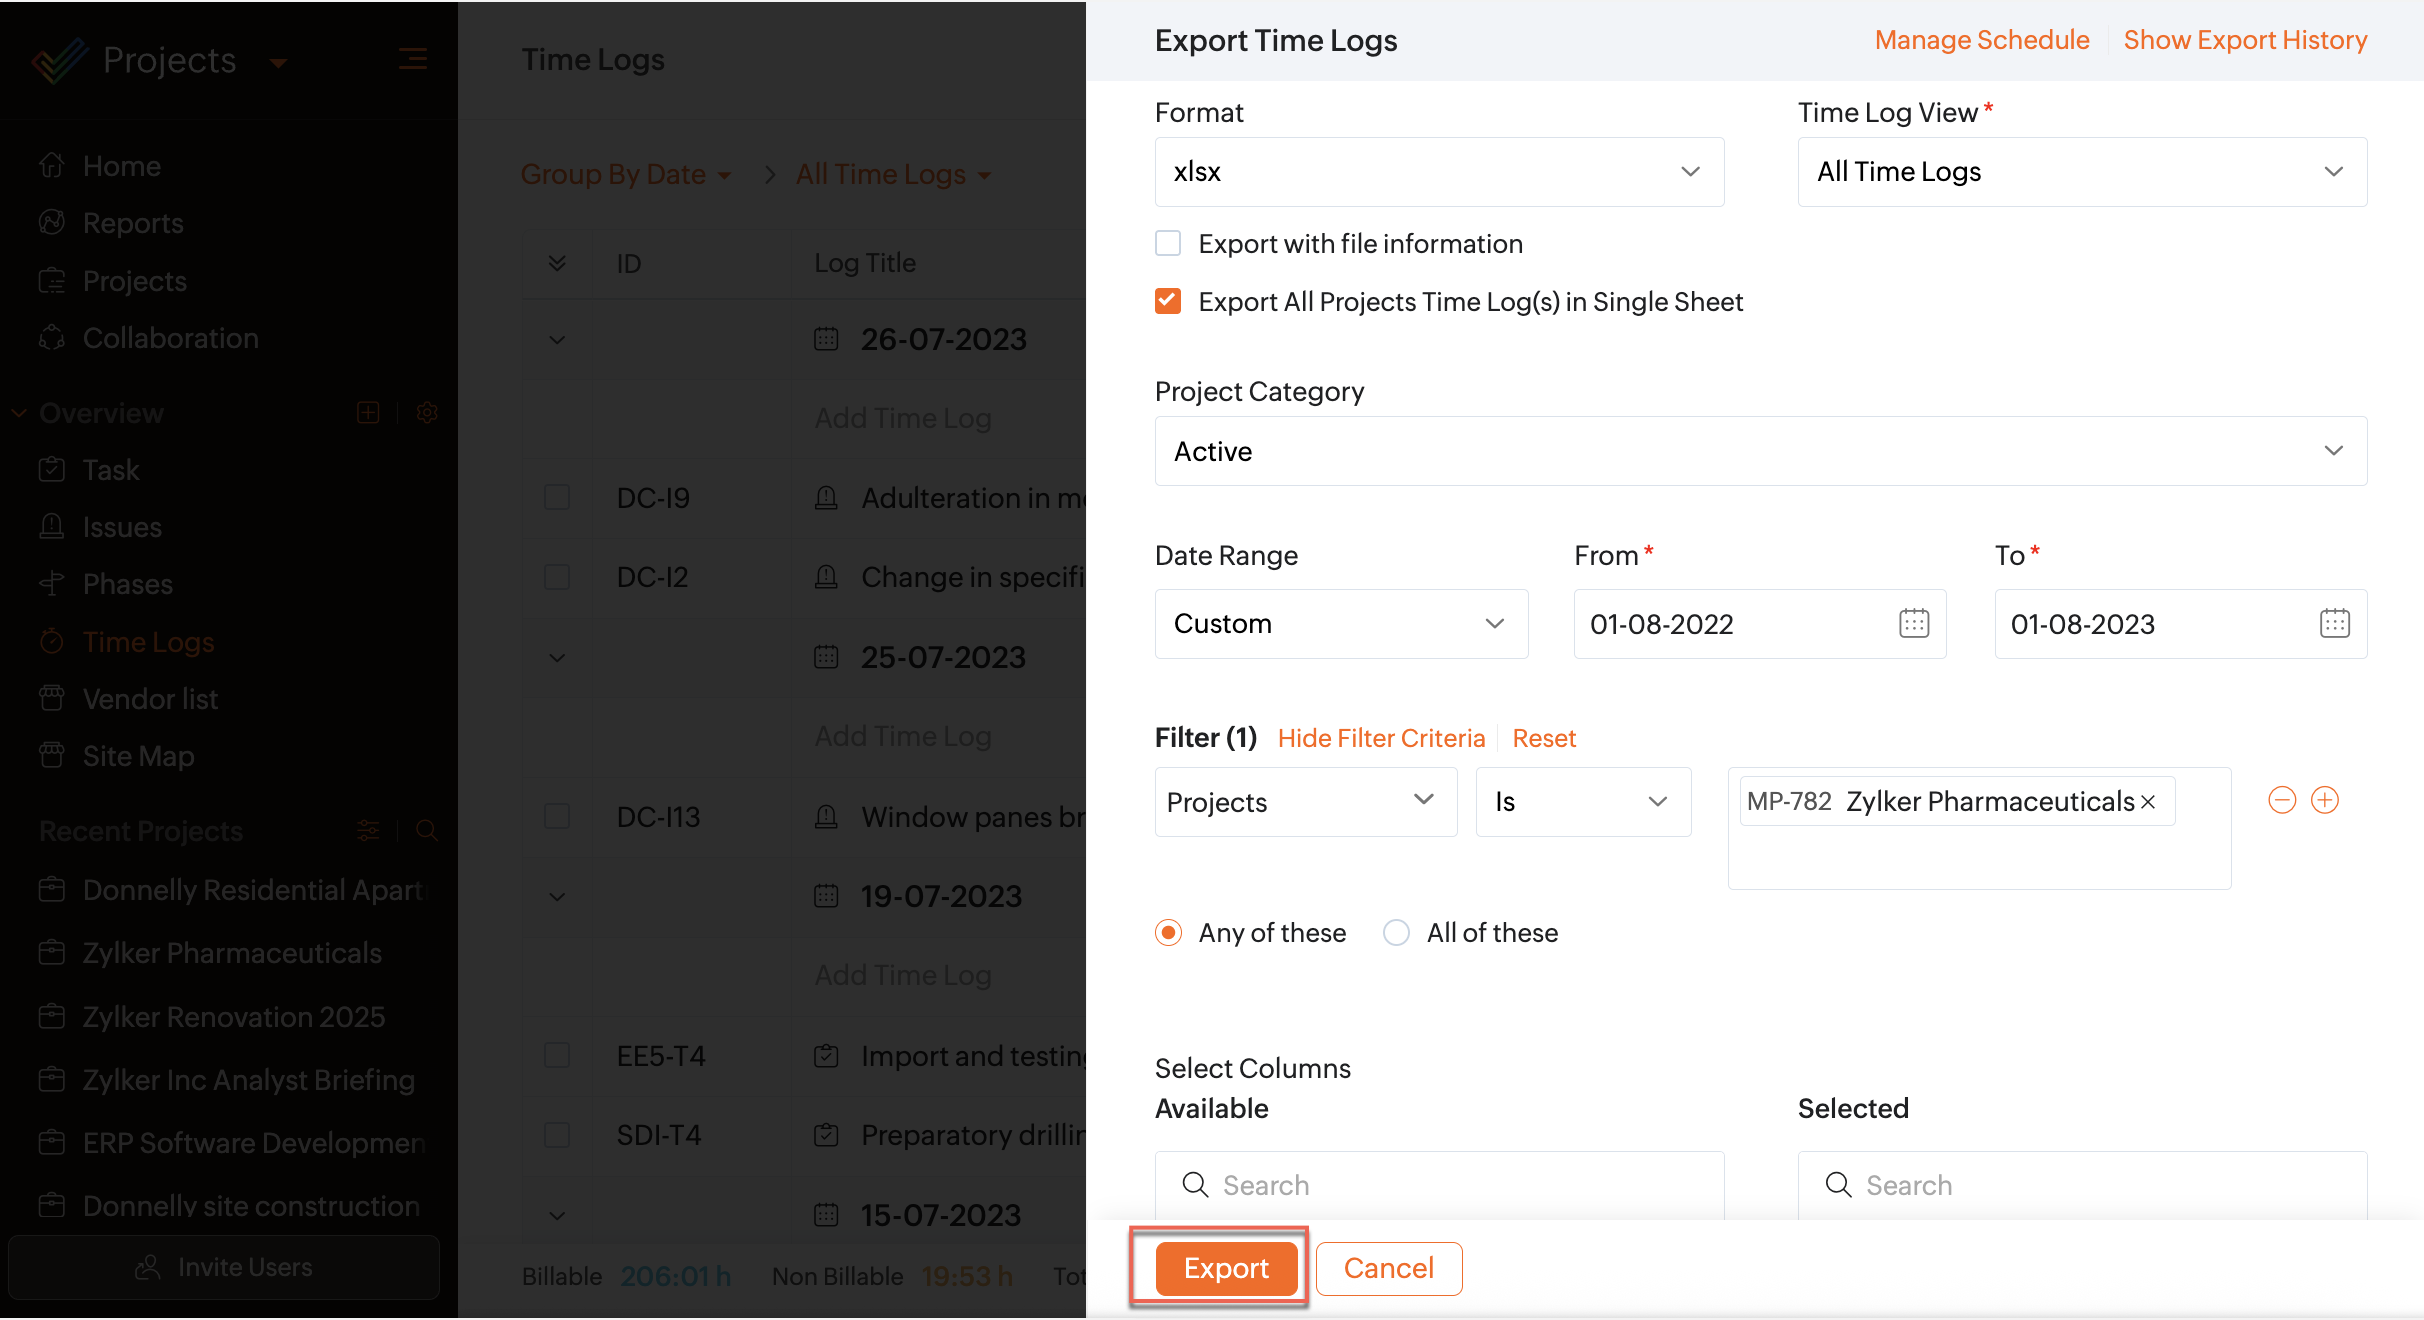Click the sidebar collapse hamburger icon
The height and width of the screenshot is (1320, 2424).
point(412,60)
